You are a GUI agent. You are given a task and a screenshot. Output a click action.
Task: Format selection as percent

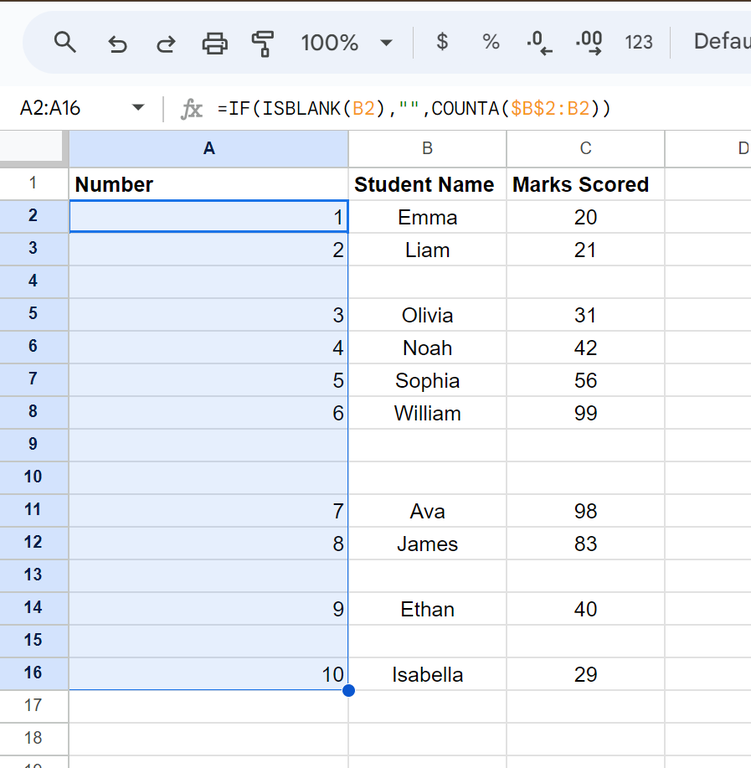[491, 42]
